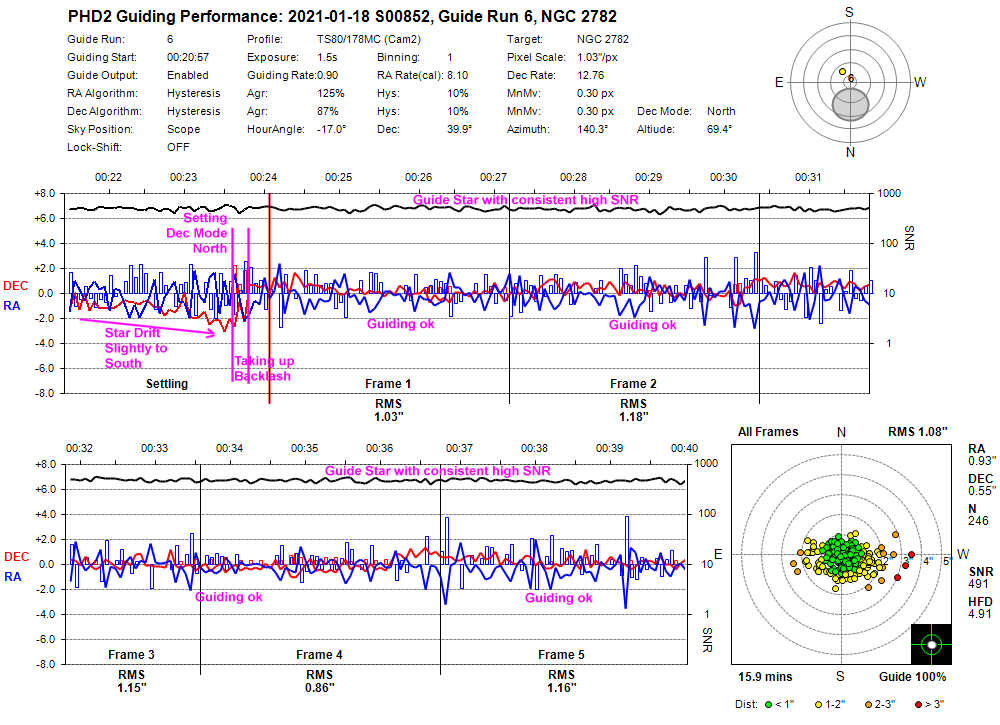
Task: Click the 00:34 time label on lower graph
Action: 229,448
